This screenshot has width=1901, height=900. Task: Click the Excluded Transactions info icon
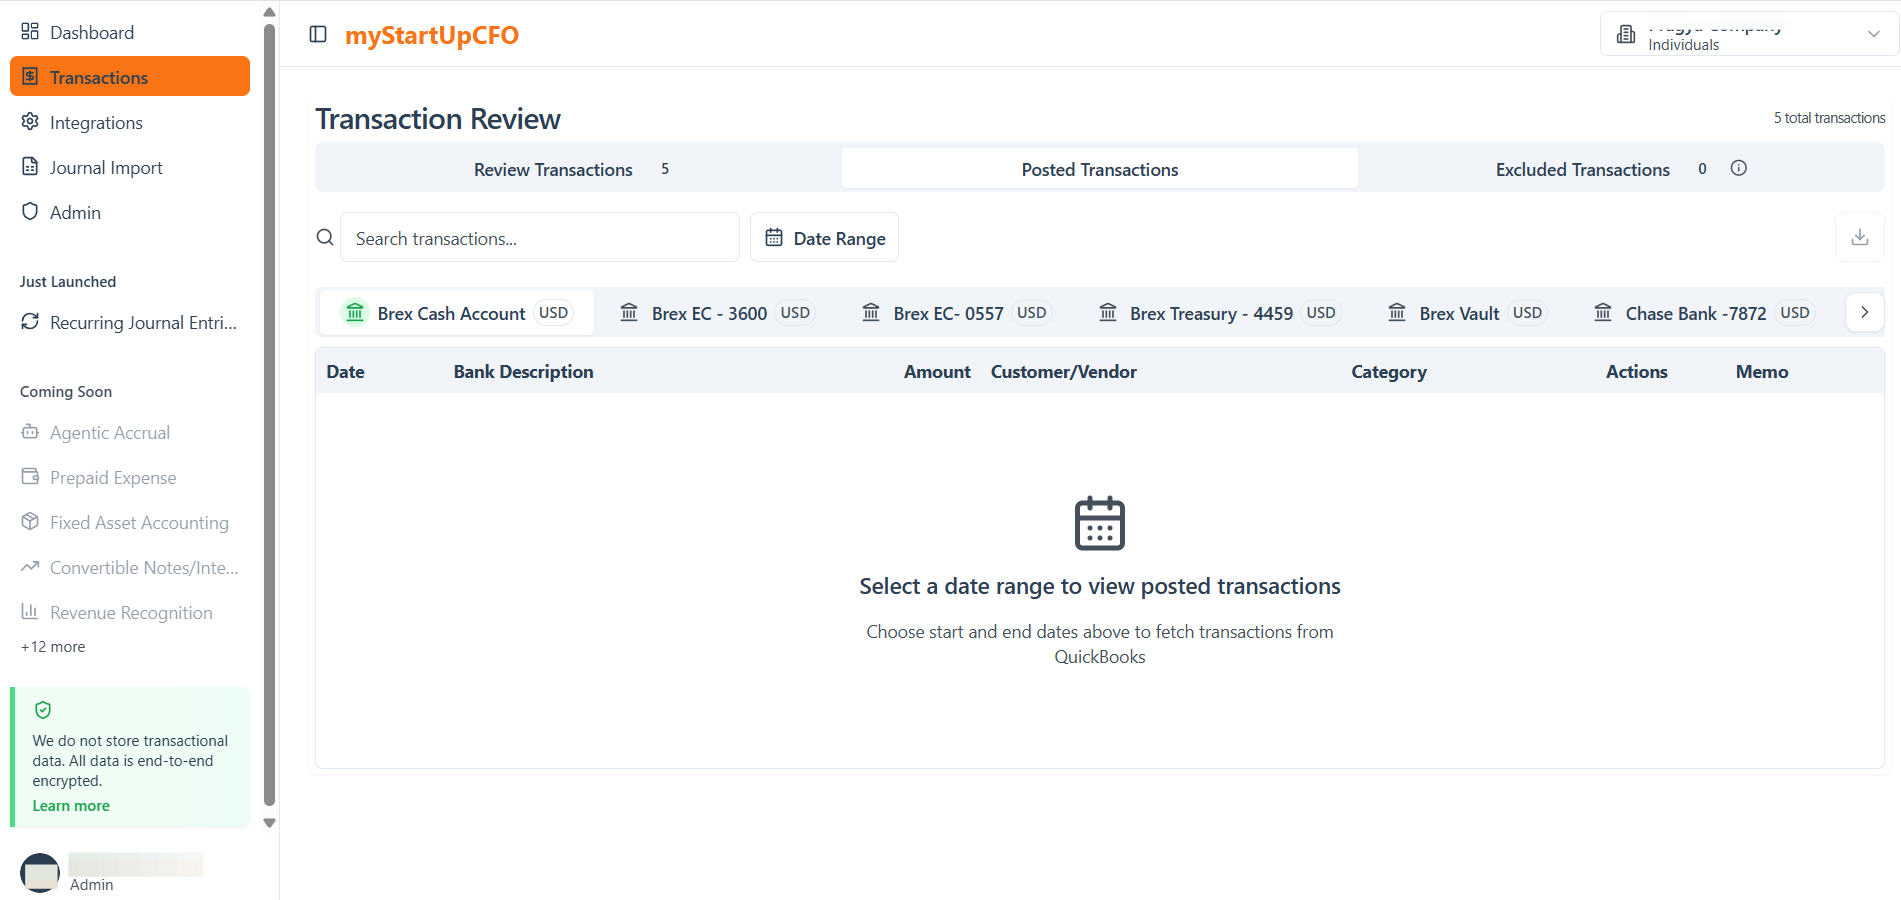pos(1739,168)
